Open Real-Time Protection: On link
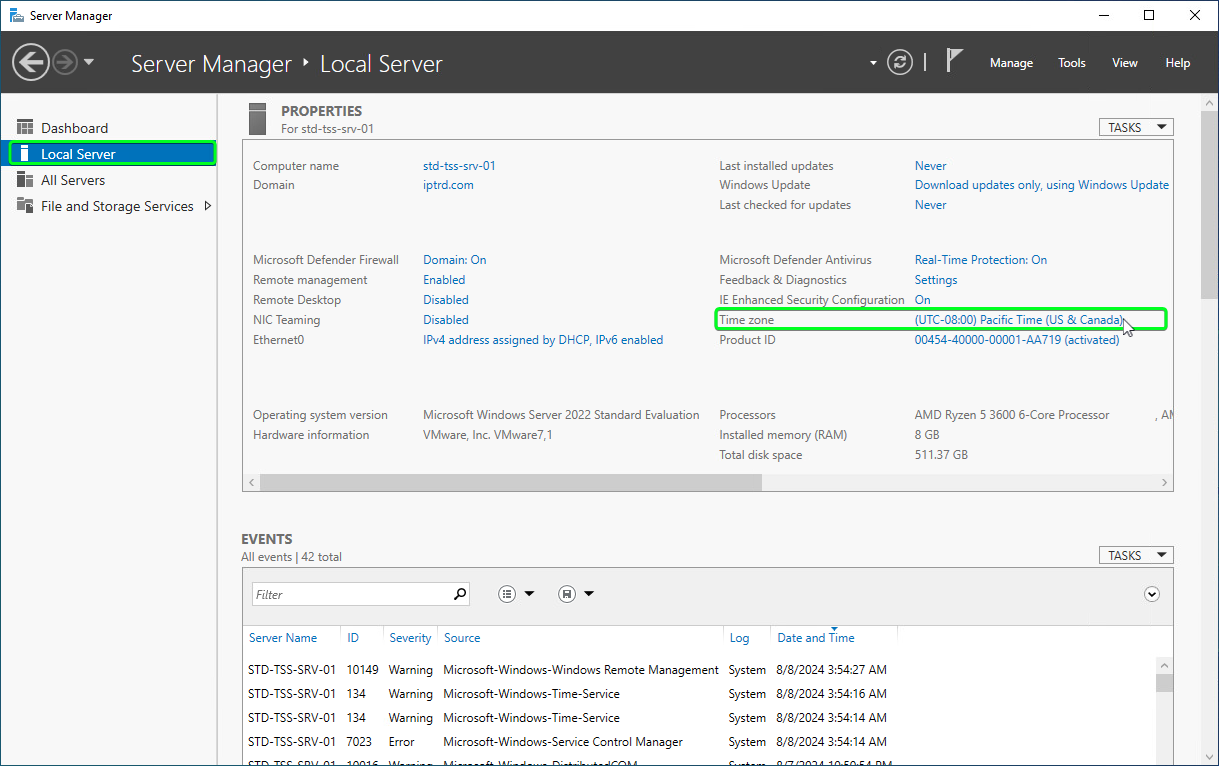This screenshot has height=766, width=1219. coord(981,260)
